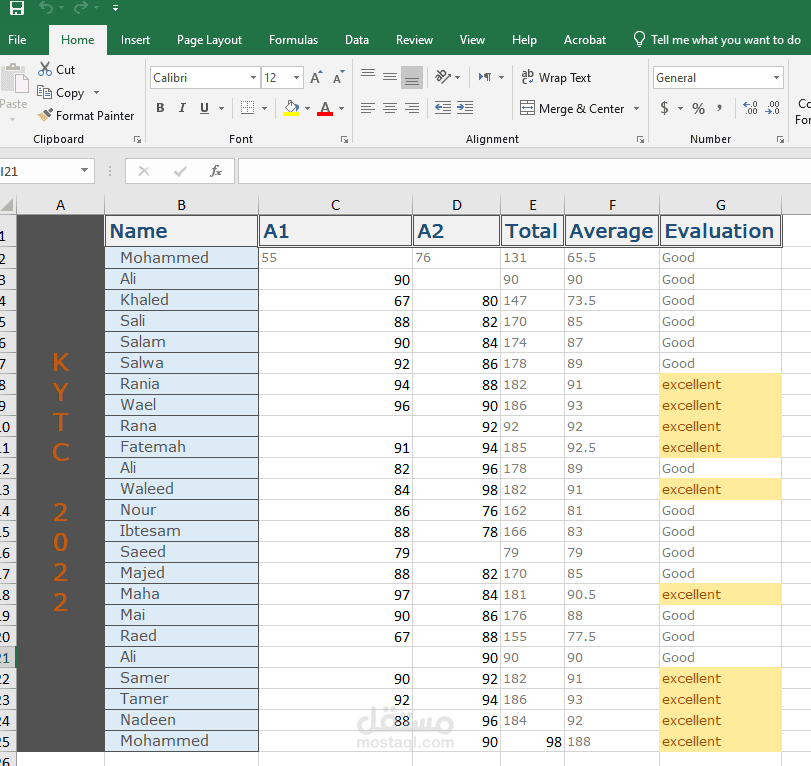Viewport: 811px width, 766px height.
Task: Click the Orientation text rotate icon
Action: pos(443,78)
